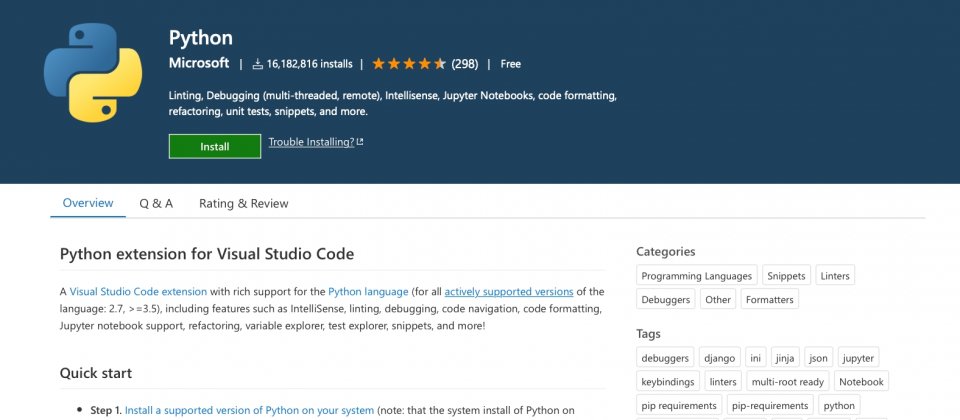Open the actively supported versions link

pos(509,291)
